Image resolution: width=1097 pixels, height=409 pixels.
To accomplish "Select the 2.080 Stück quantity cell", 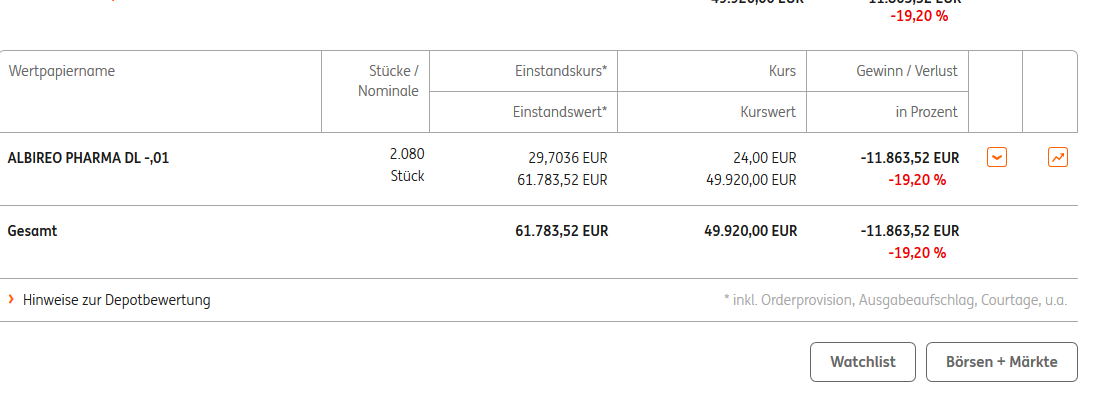I will (x=407, y=165).
